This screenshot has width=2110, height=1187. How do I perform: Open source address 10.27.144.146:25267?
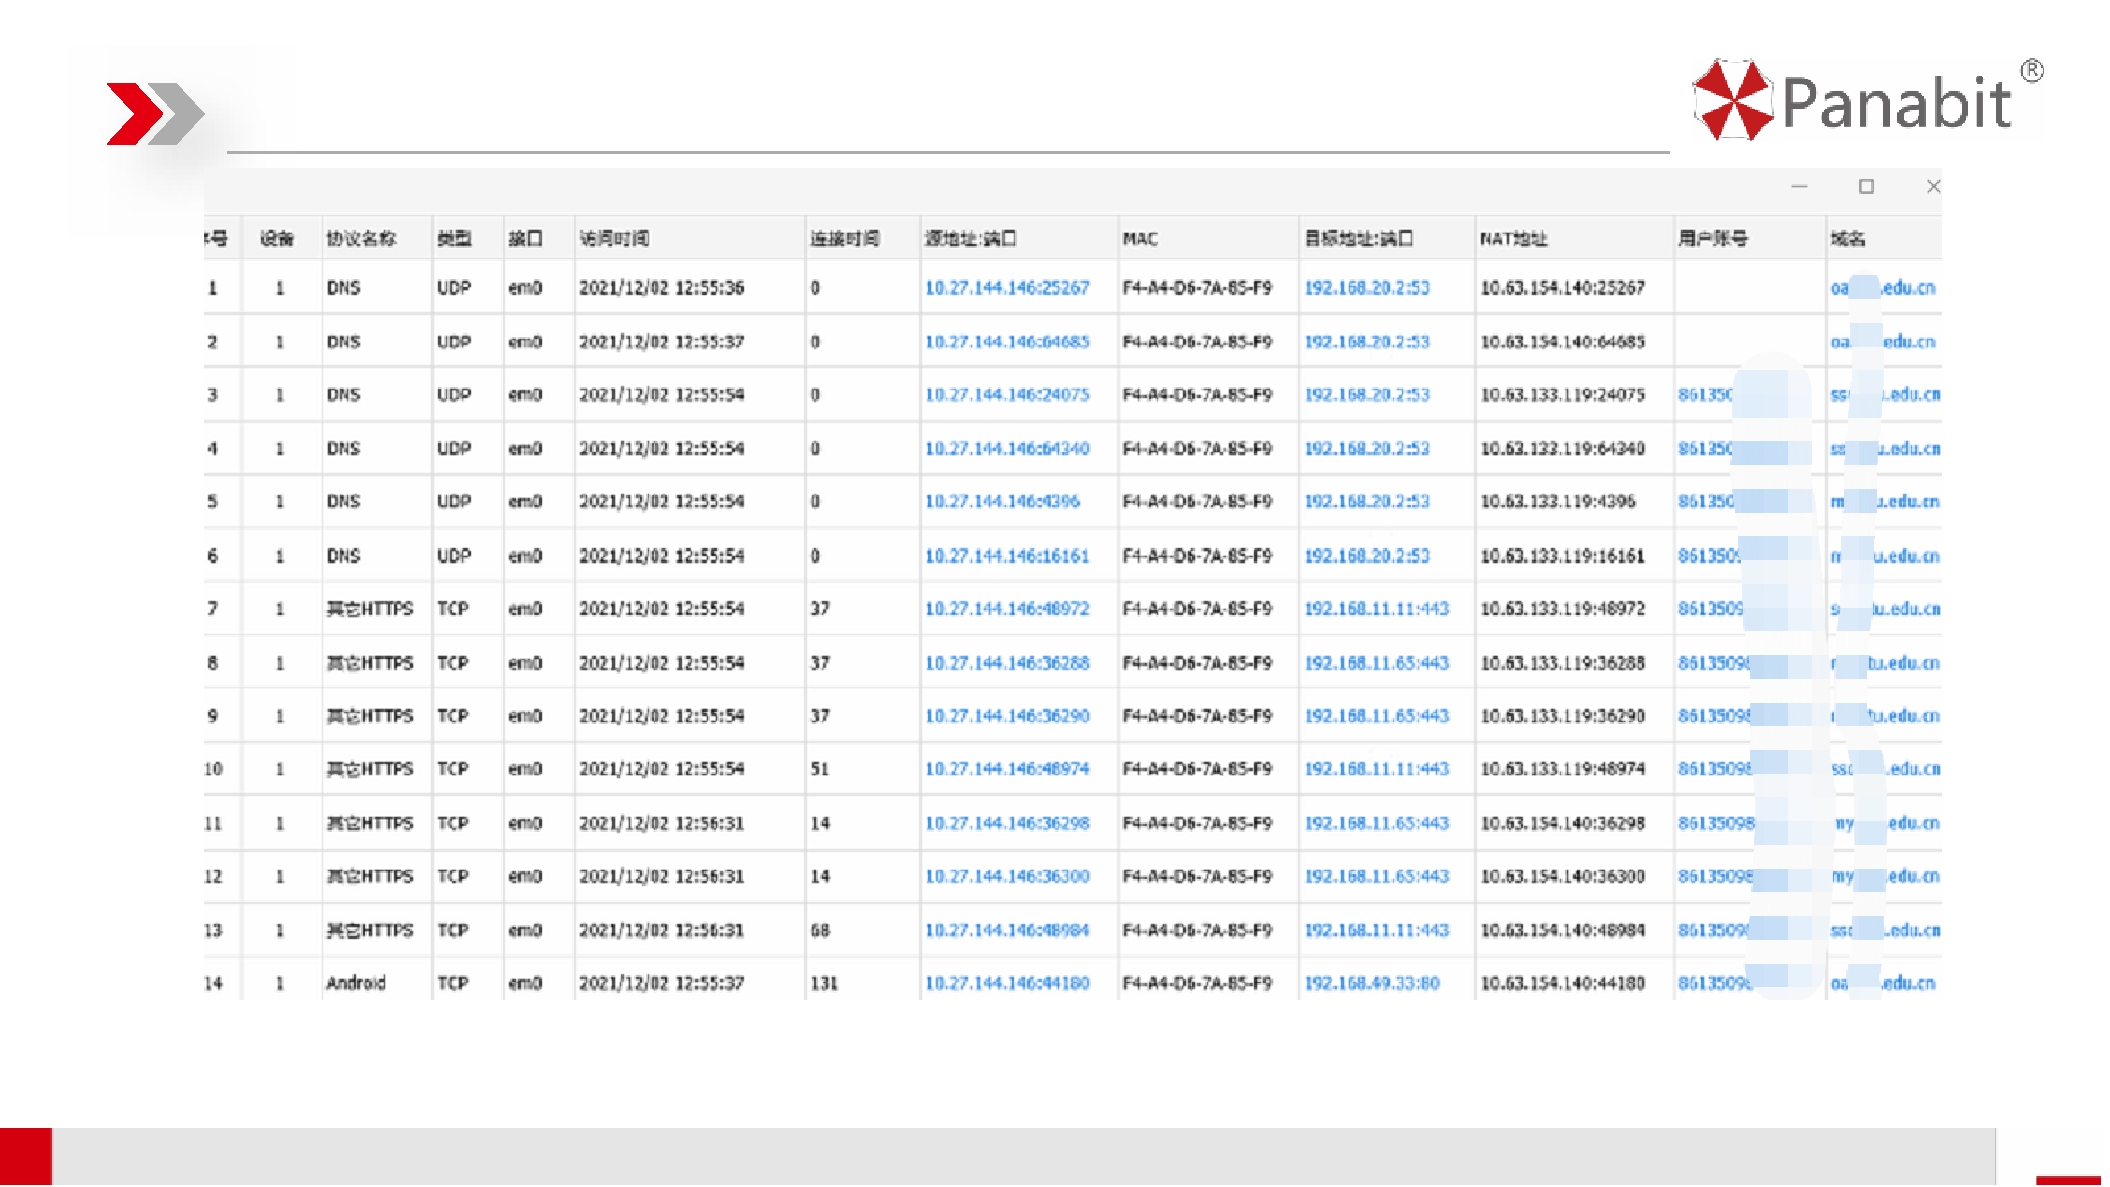[x=1007, y=288]
